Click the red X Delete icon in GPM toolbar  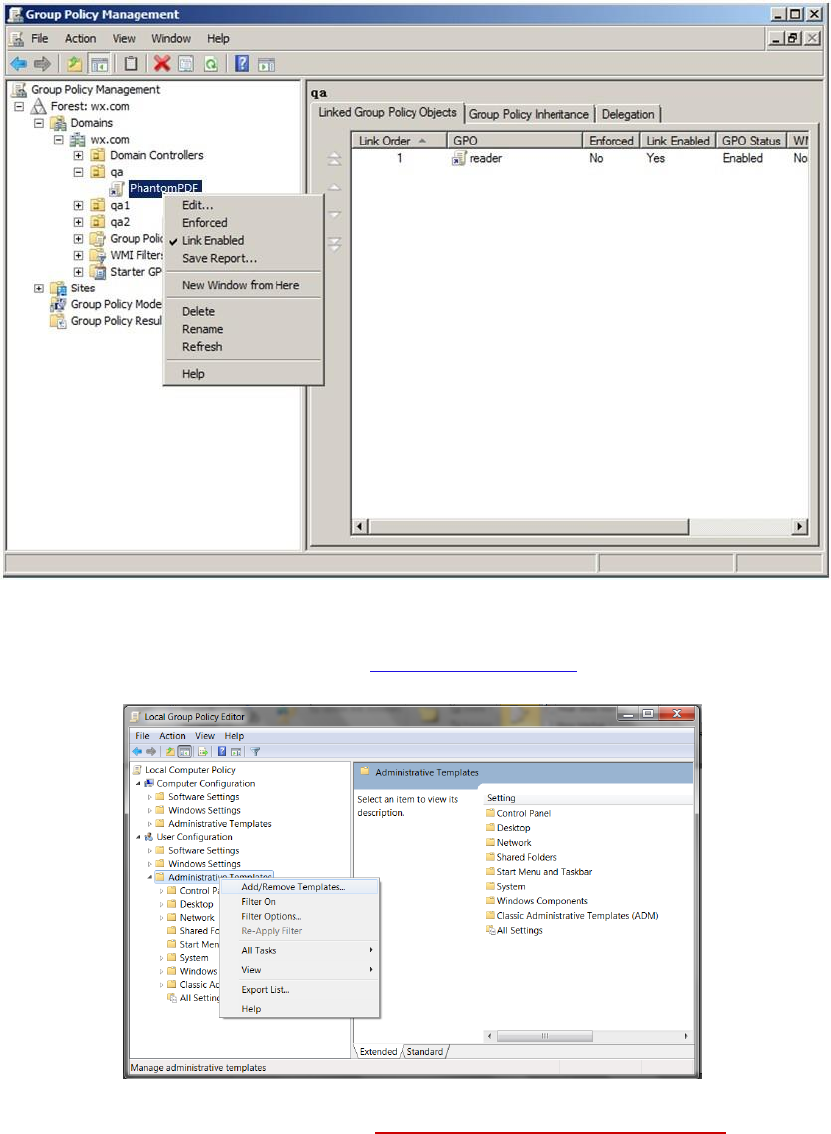point(162,64)
